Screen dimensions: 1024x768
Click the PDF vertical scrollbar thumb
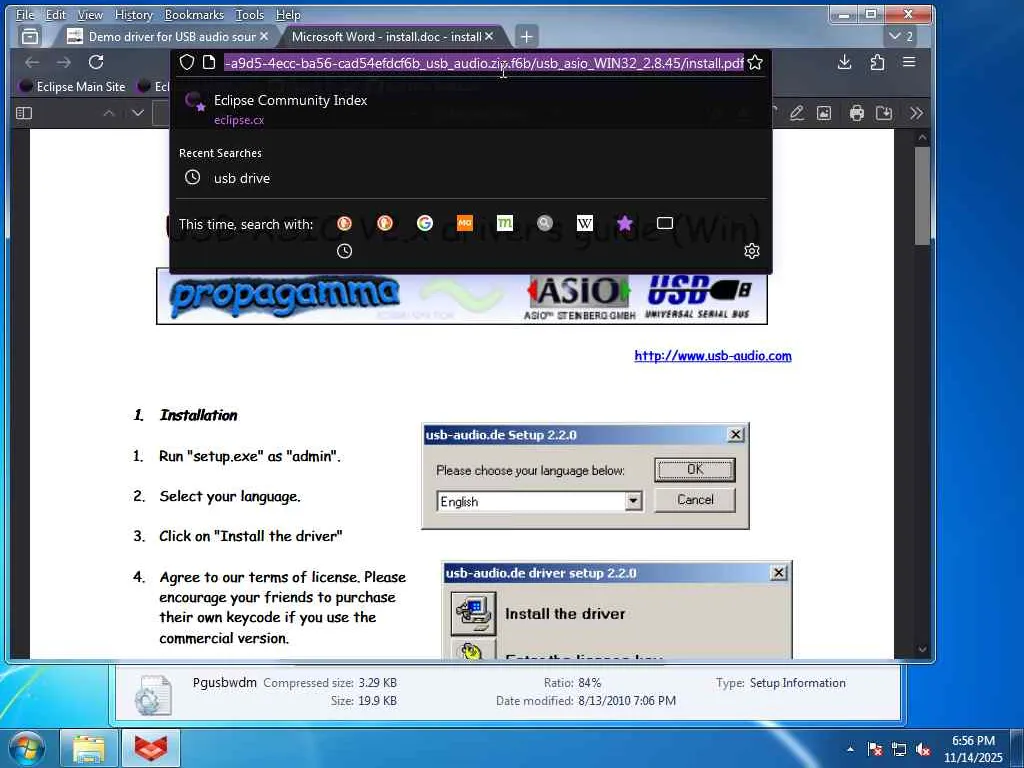click(x=922, y=196)
